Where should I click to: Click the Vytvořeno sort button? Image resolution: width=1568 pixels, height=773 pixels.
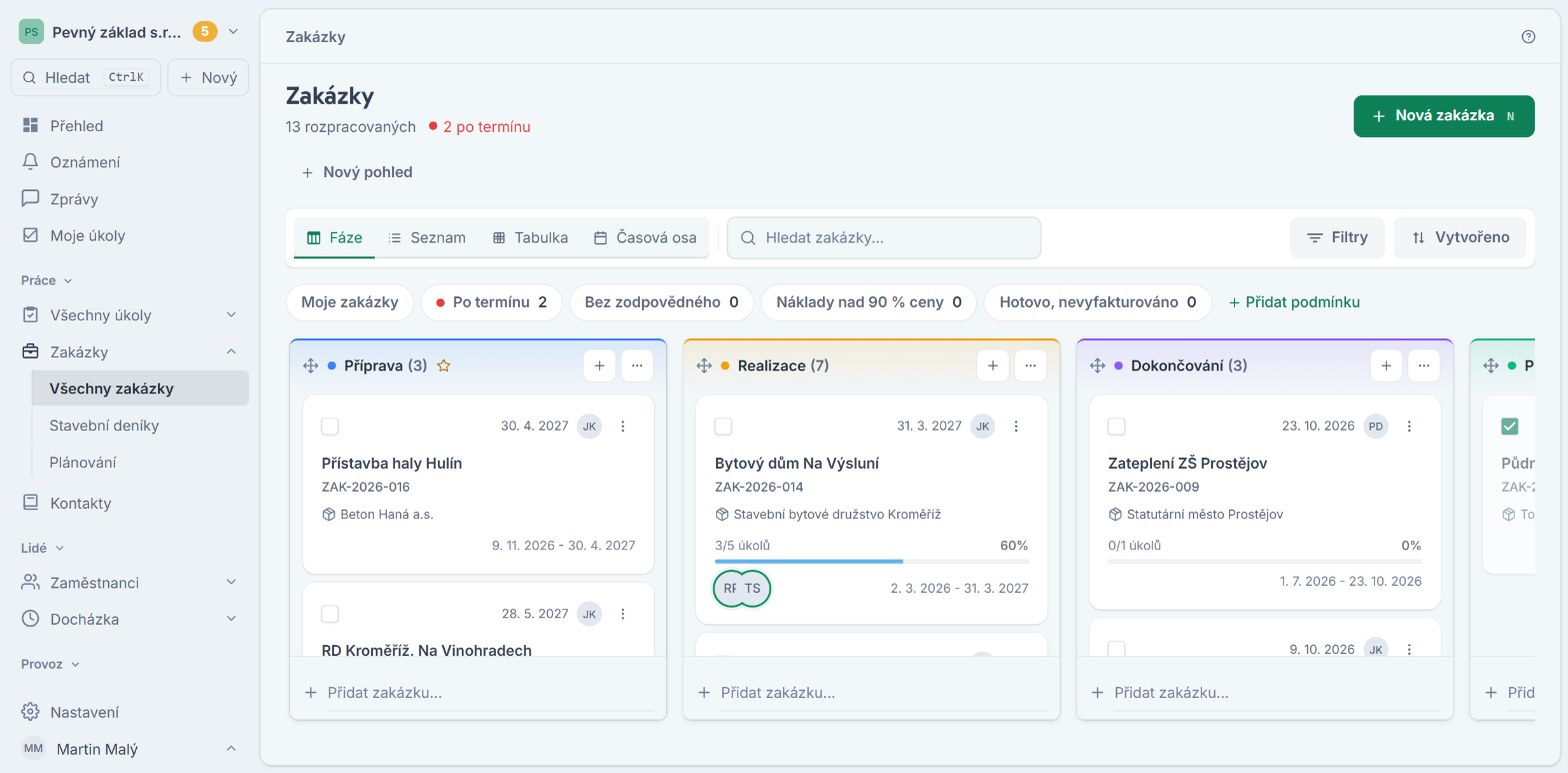click(1460, 238)
